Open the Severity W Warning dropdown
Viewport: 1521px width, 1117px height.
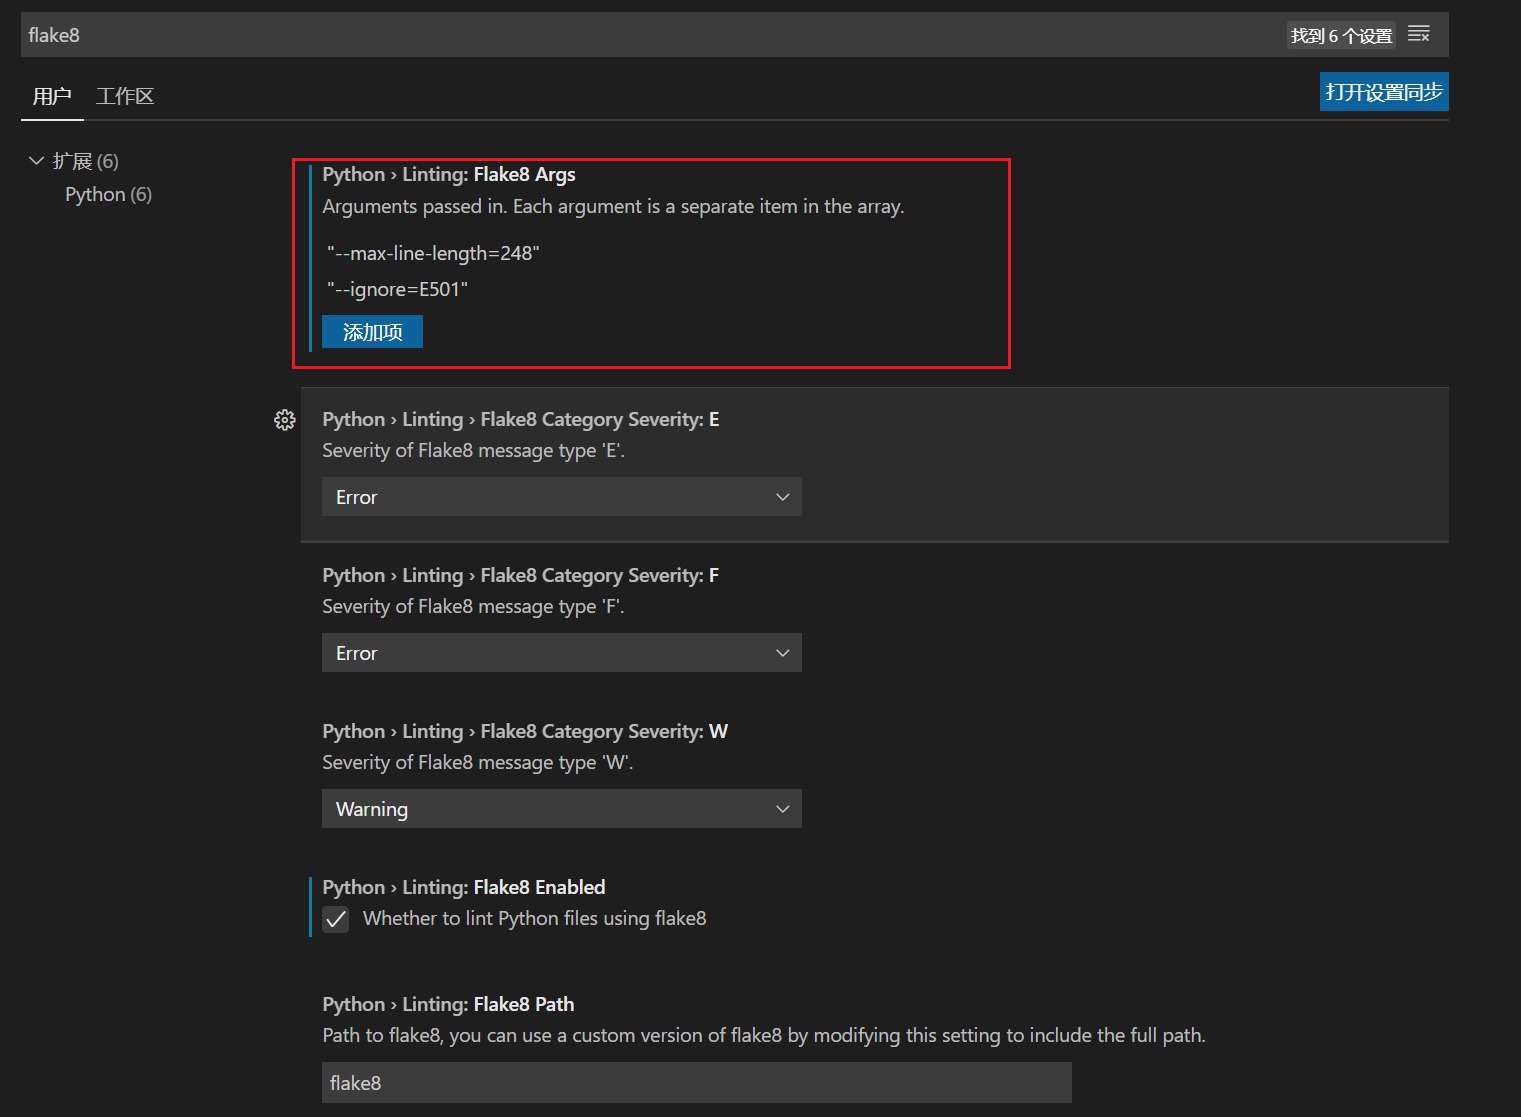561,809
